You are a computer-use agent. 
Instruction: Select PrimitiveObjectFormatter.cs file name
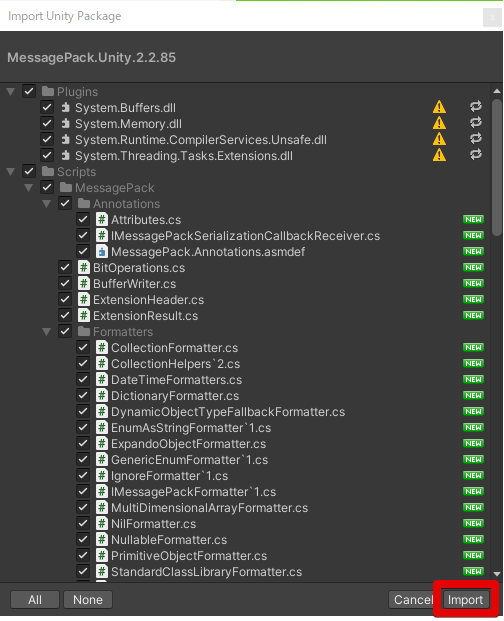pyautogui.click(x=189, y=556)
